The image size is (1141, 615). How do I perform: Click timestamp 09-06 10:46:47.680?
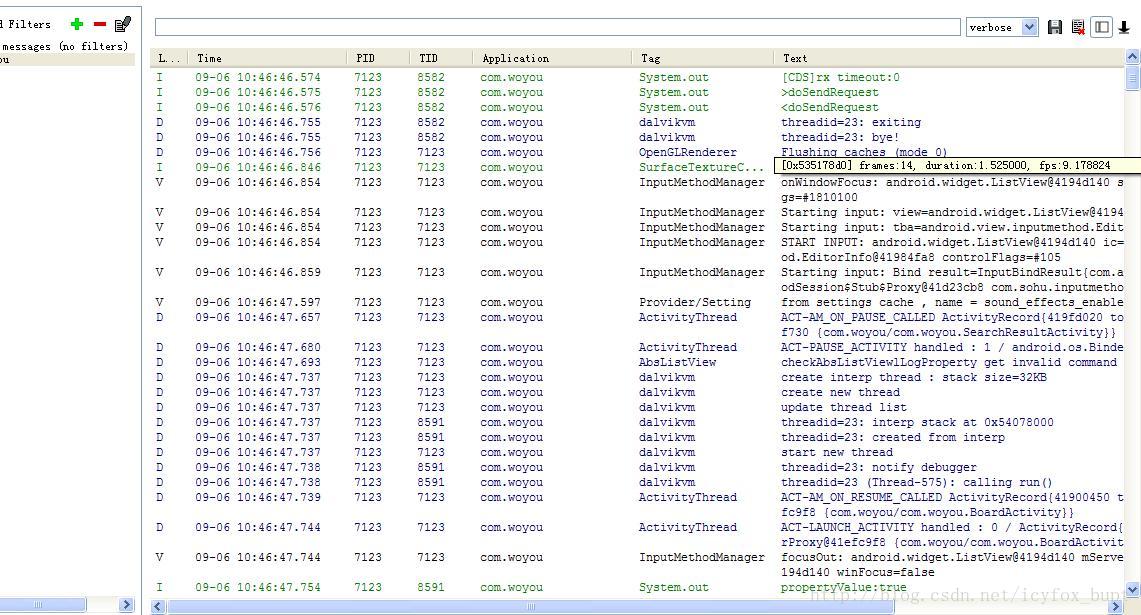click(x=258, y=347)
